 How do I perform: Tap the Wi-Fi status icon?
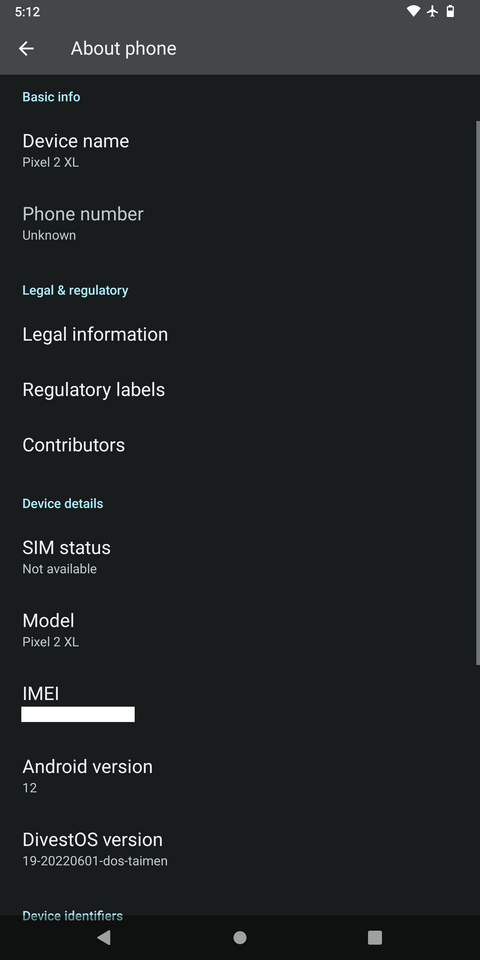coord(413,12)
